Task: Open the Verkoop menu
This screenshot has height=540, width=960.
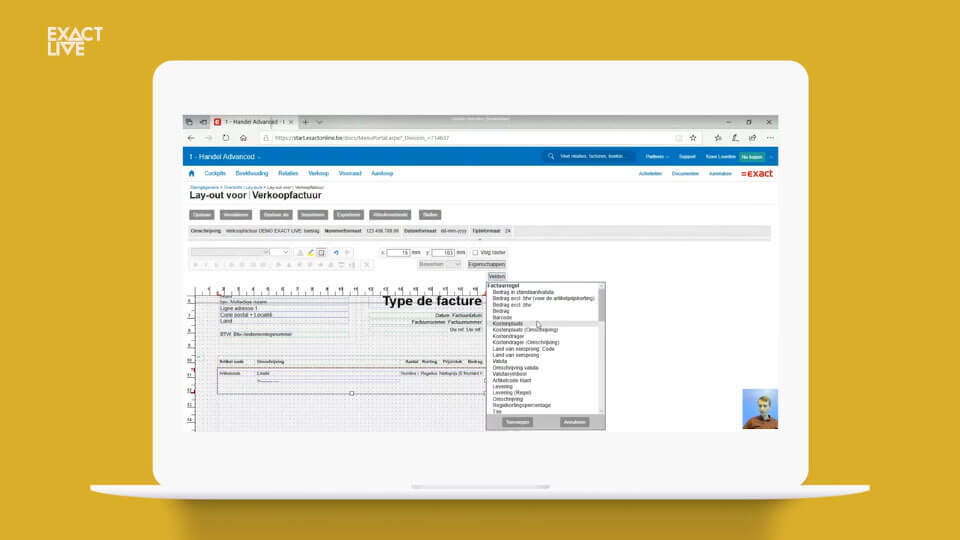Action: click(318, 173)
